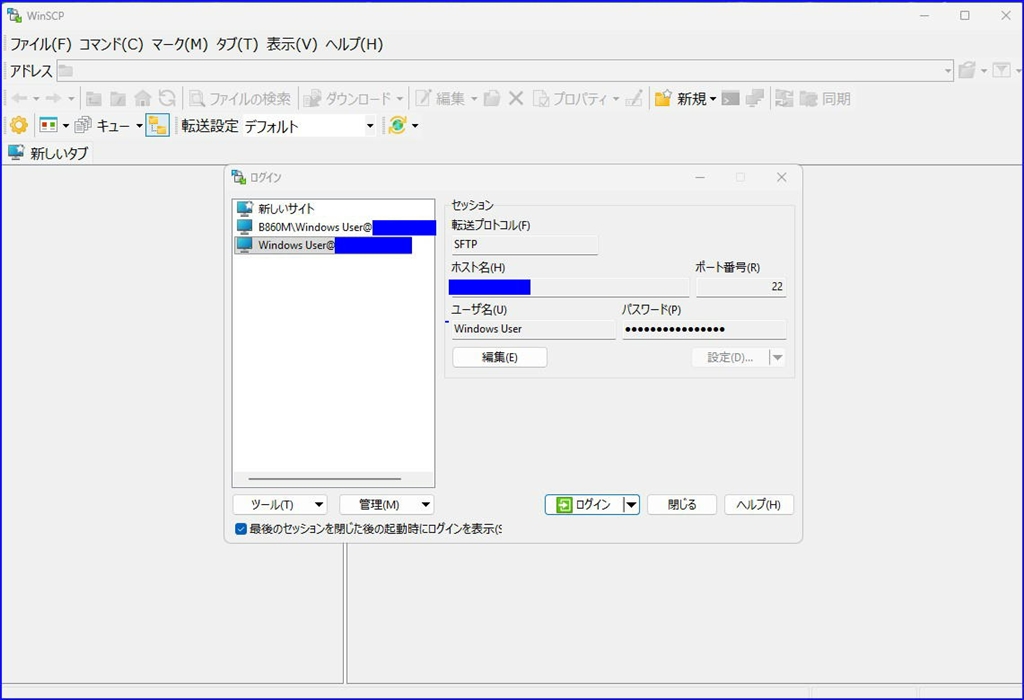Close the ログイン dialog with X
Viewport: 1024px width, 700px height.
click(x=782, y=177)
